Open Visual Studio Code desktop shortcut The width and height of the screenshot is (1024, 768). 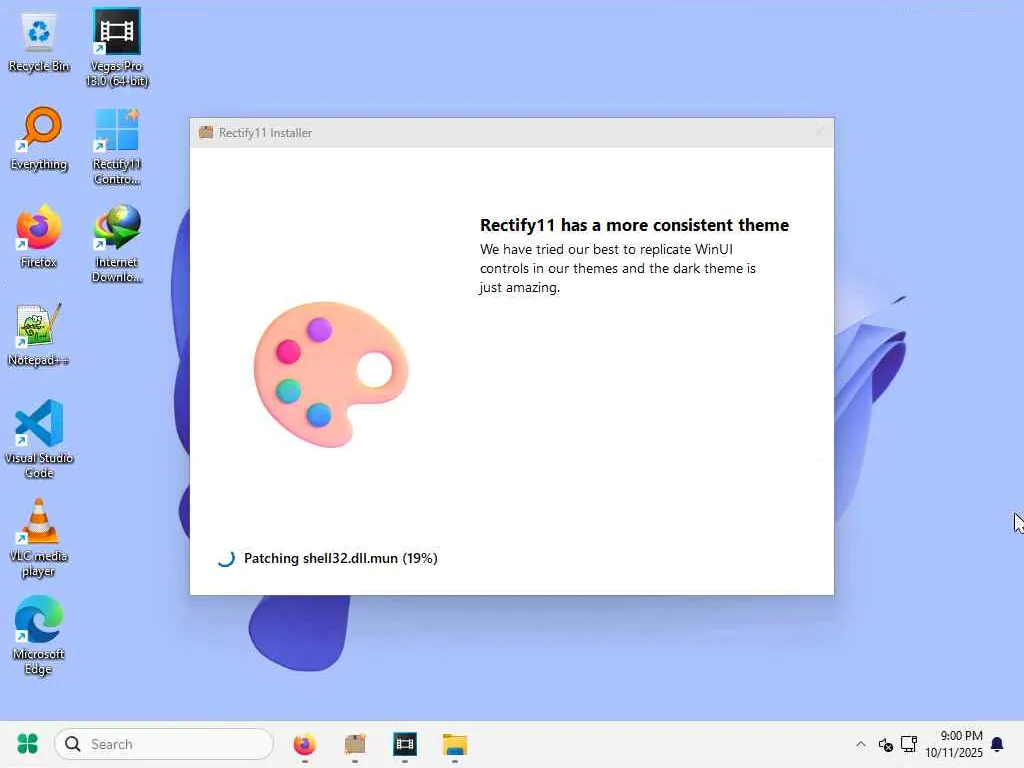pyautogui.click(x=39, y=439)
